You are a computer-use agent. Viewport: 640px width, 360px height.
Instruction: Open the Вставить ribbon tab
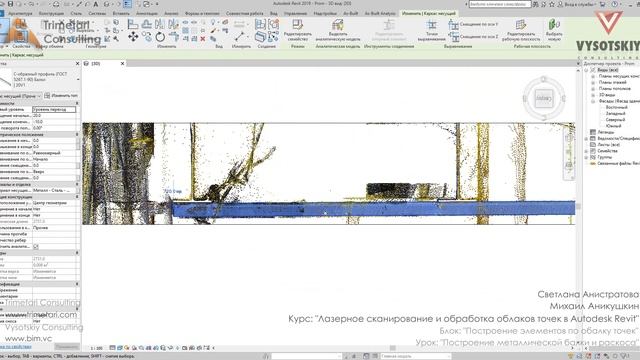pyautogui.click(x=121, y=13)
